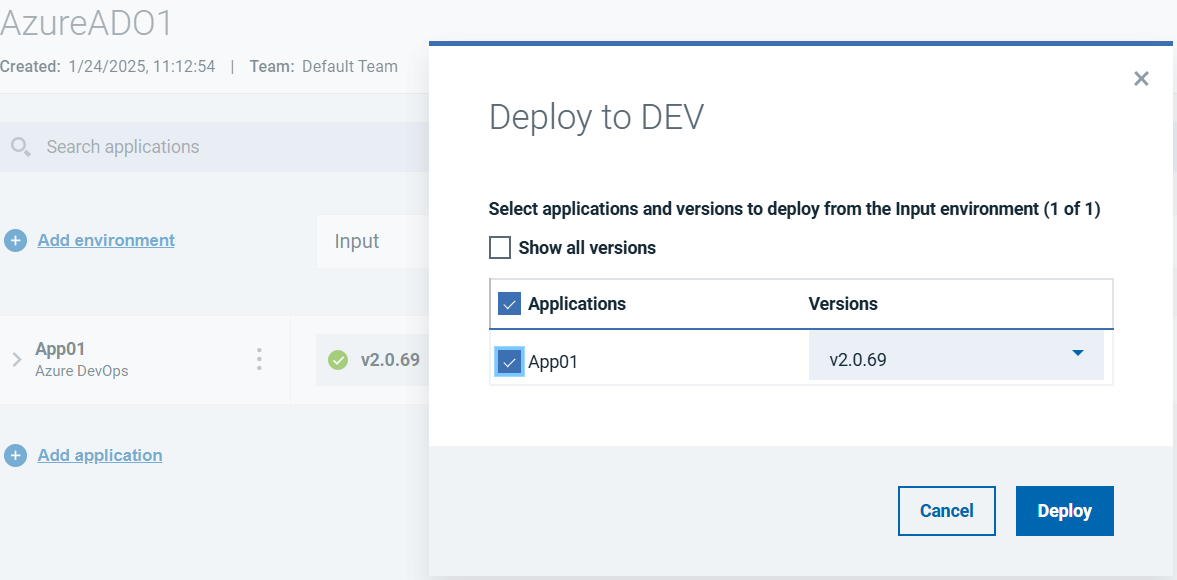
Task: Close the Deploy to DEV dialog
Action: pos(1141,79)
